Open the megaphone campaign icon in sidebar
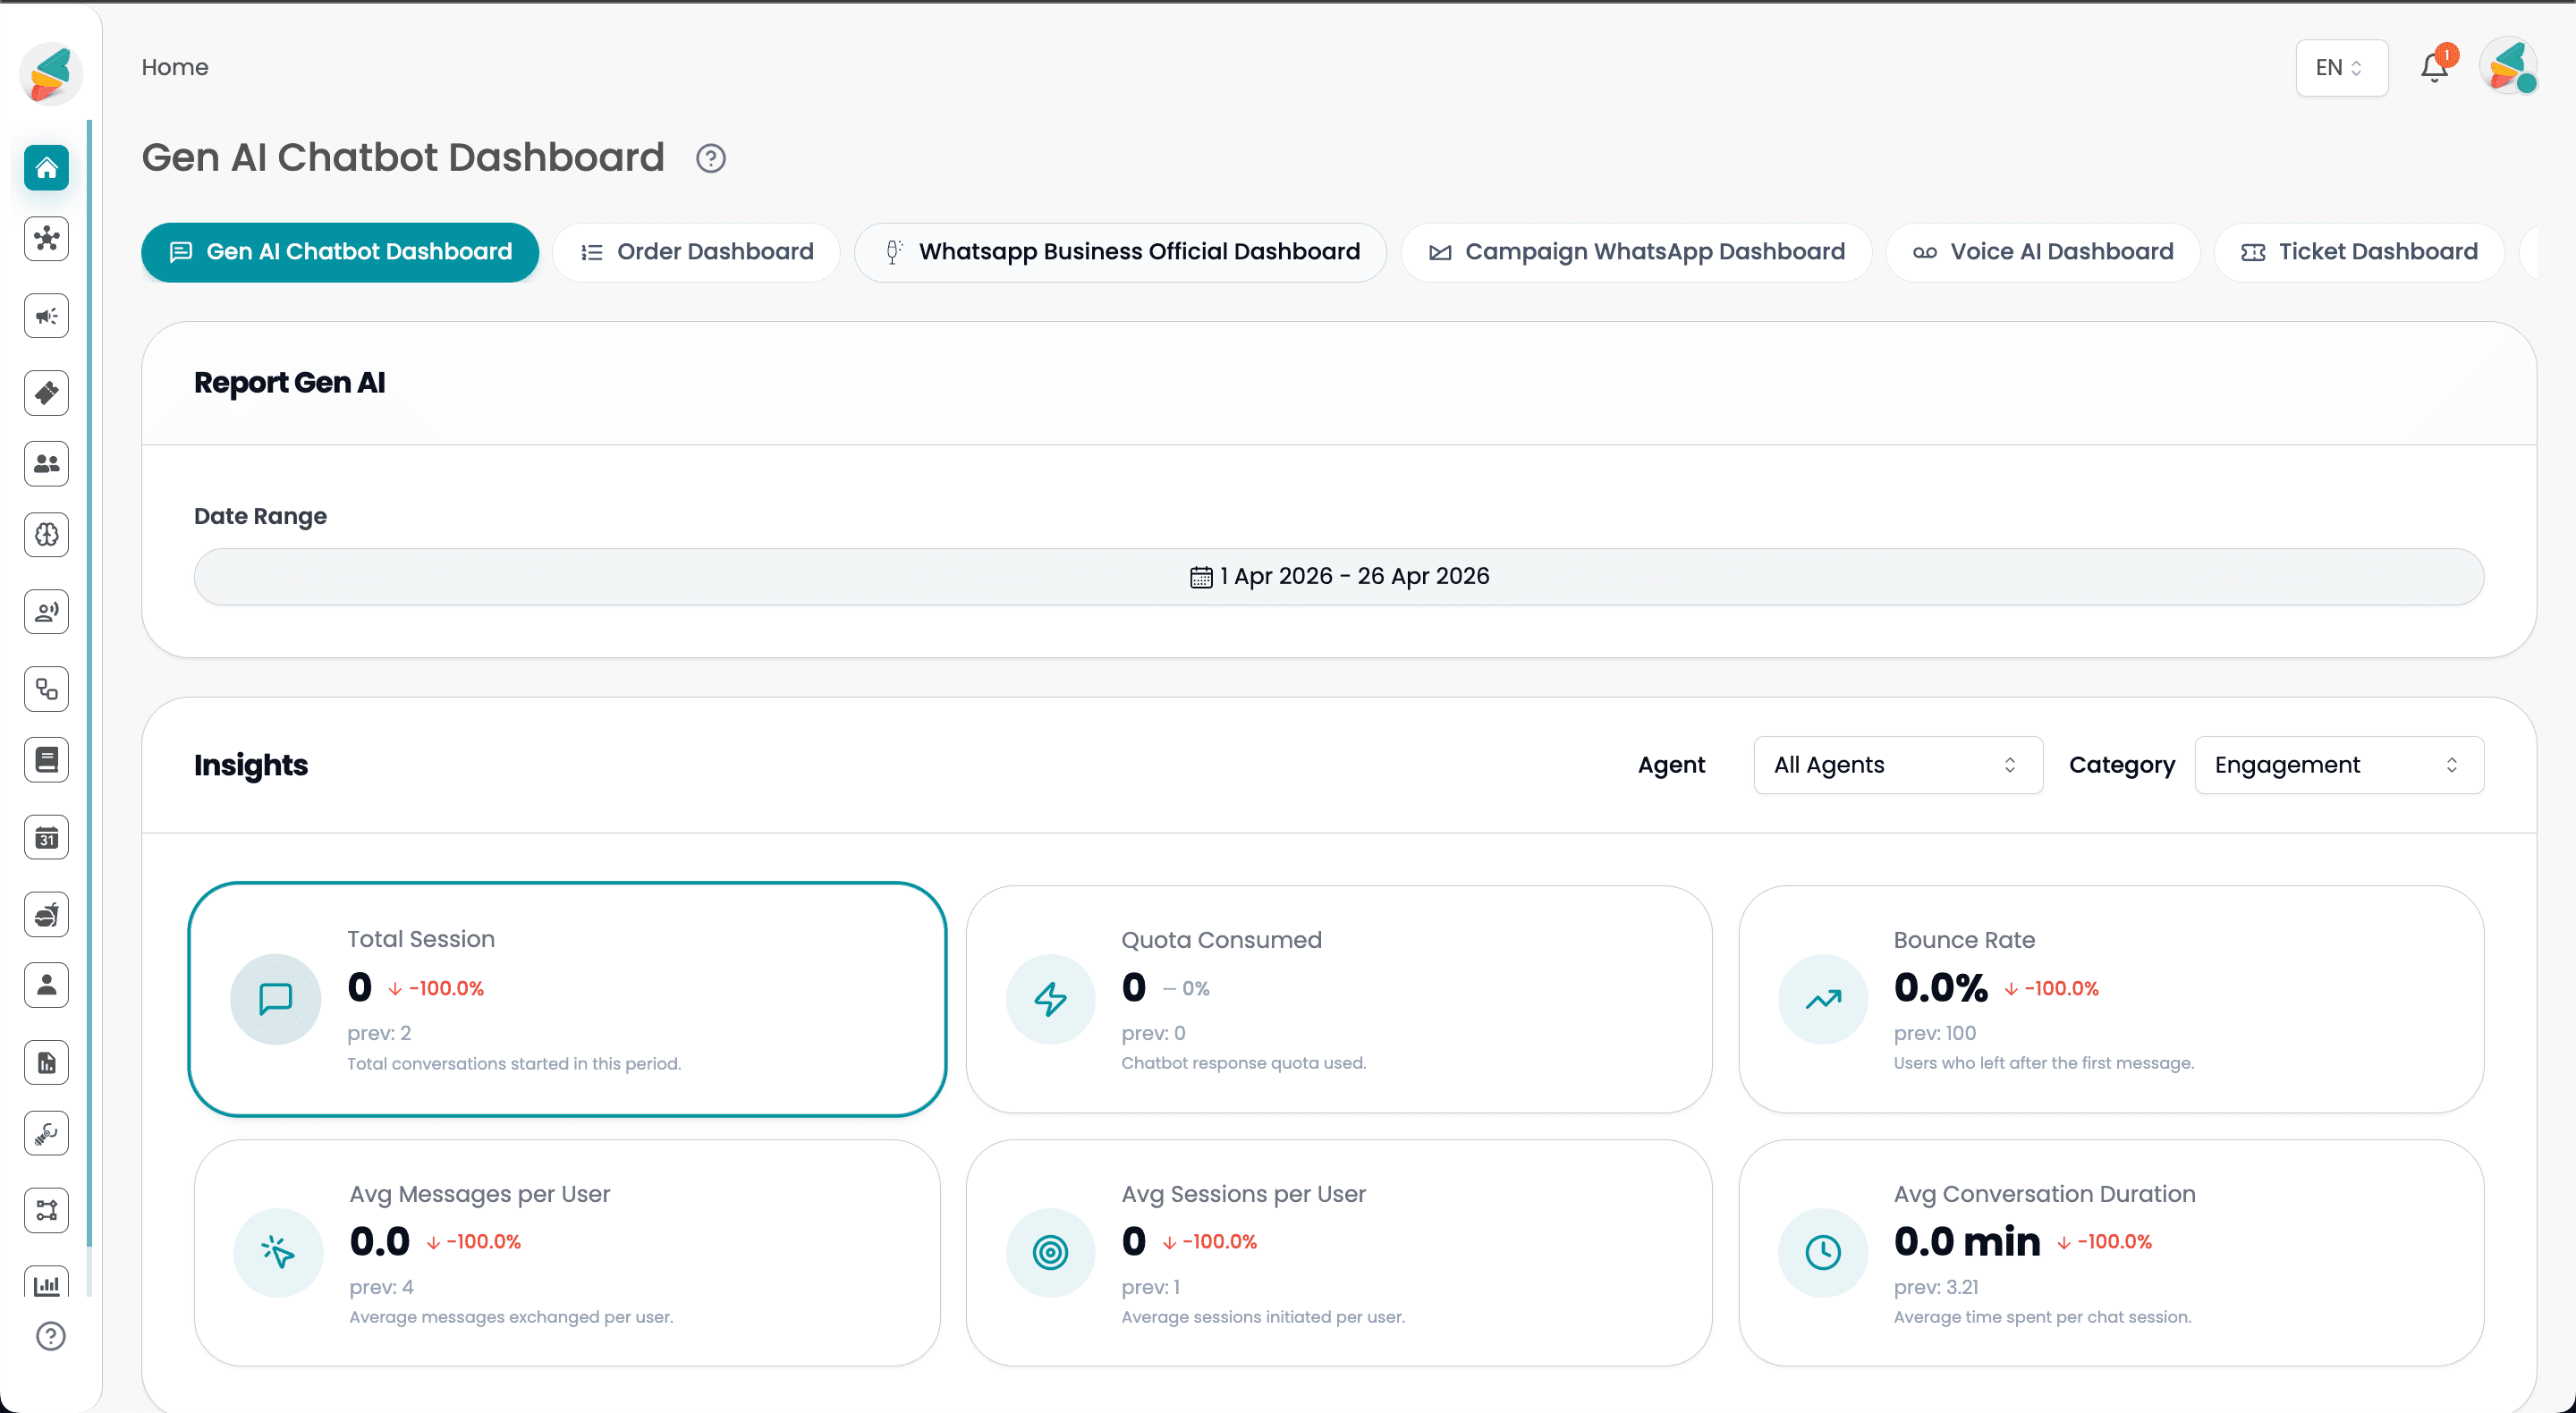This screenshot has height=1413, width=2576. pyautogui.click(x=47, y=316)
